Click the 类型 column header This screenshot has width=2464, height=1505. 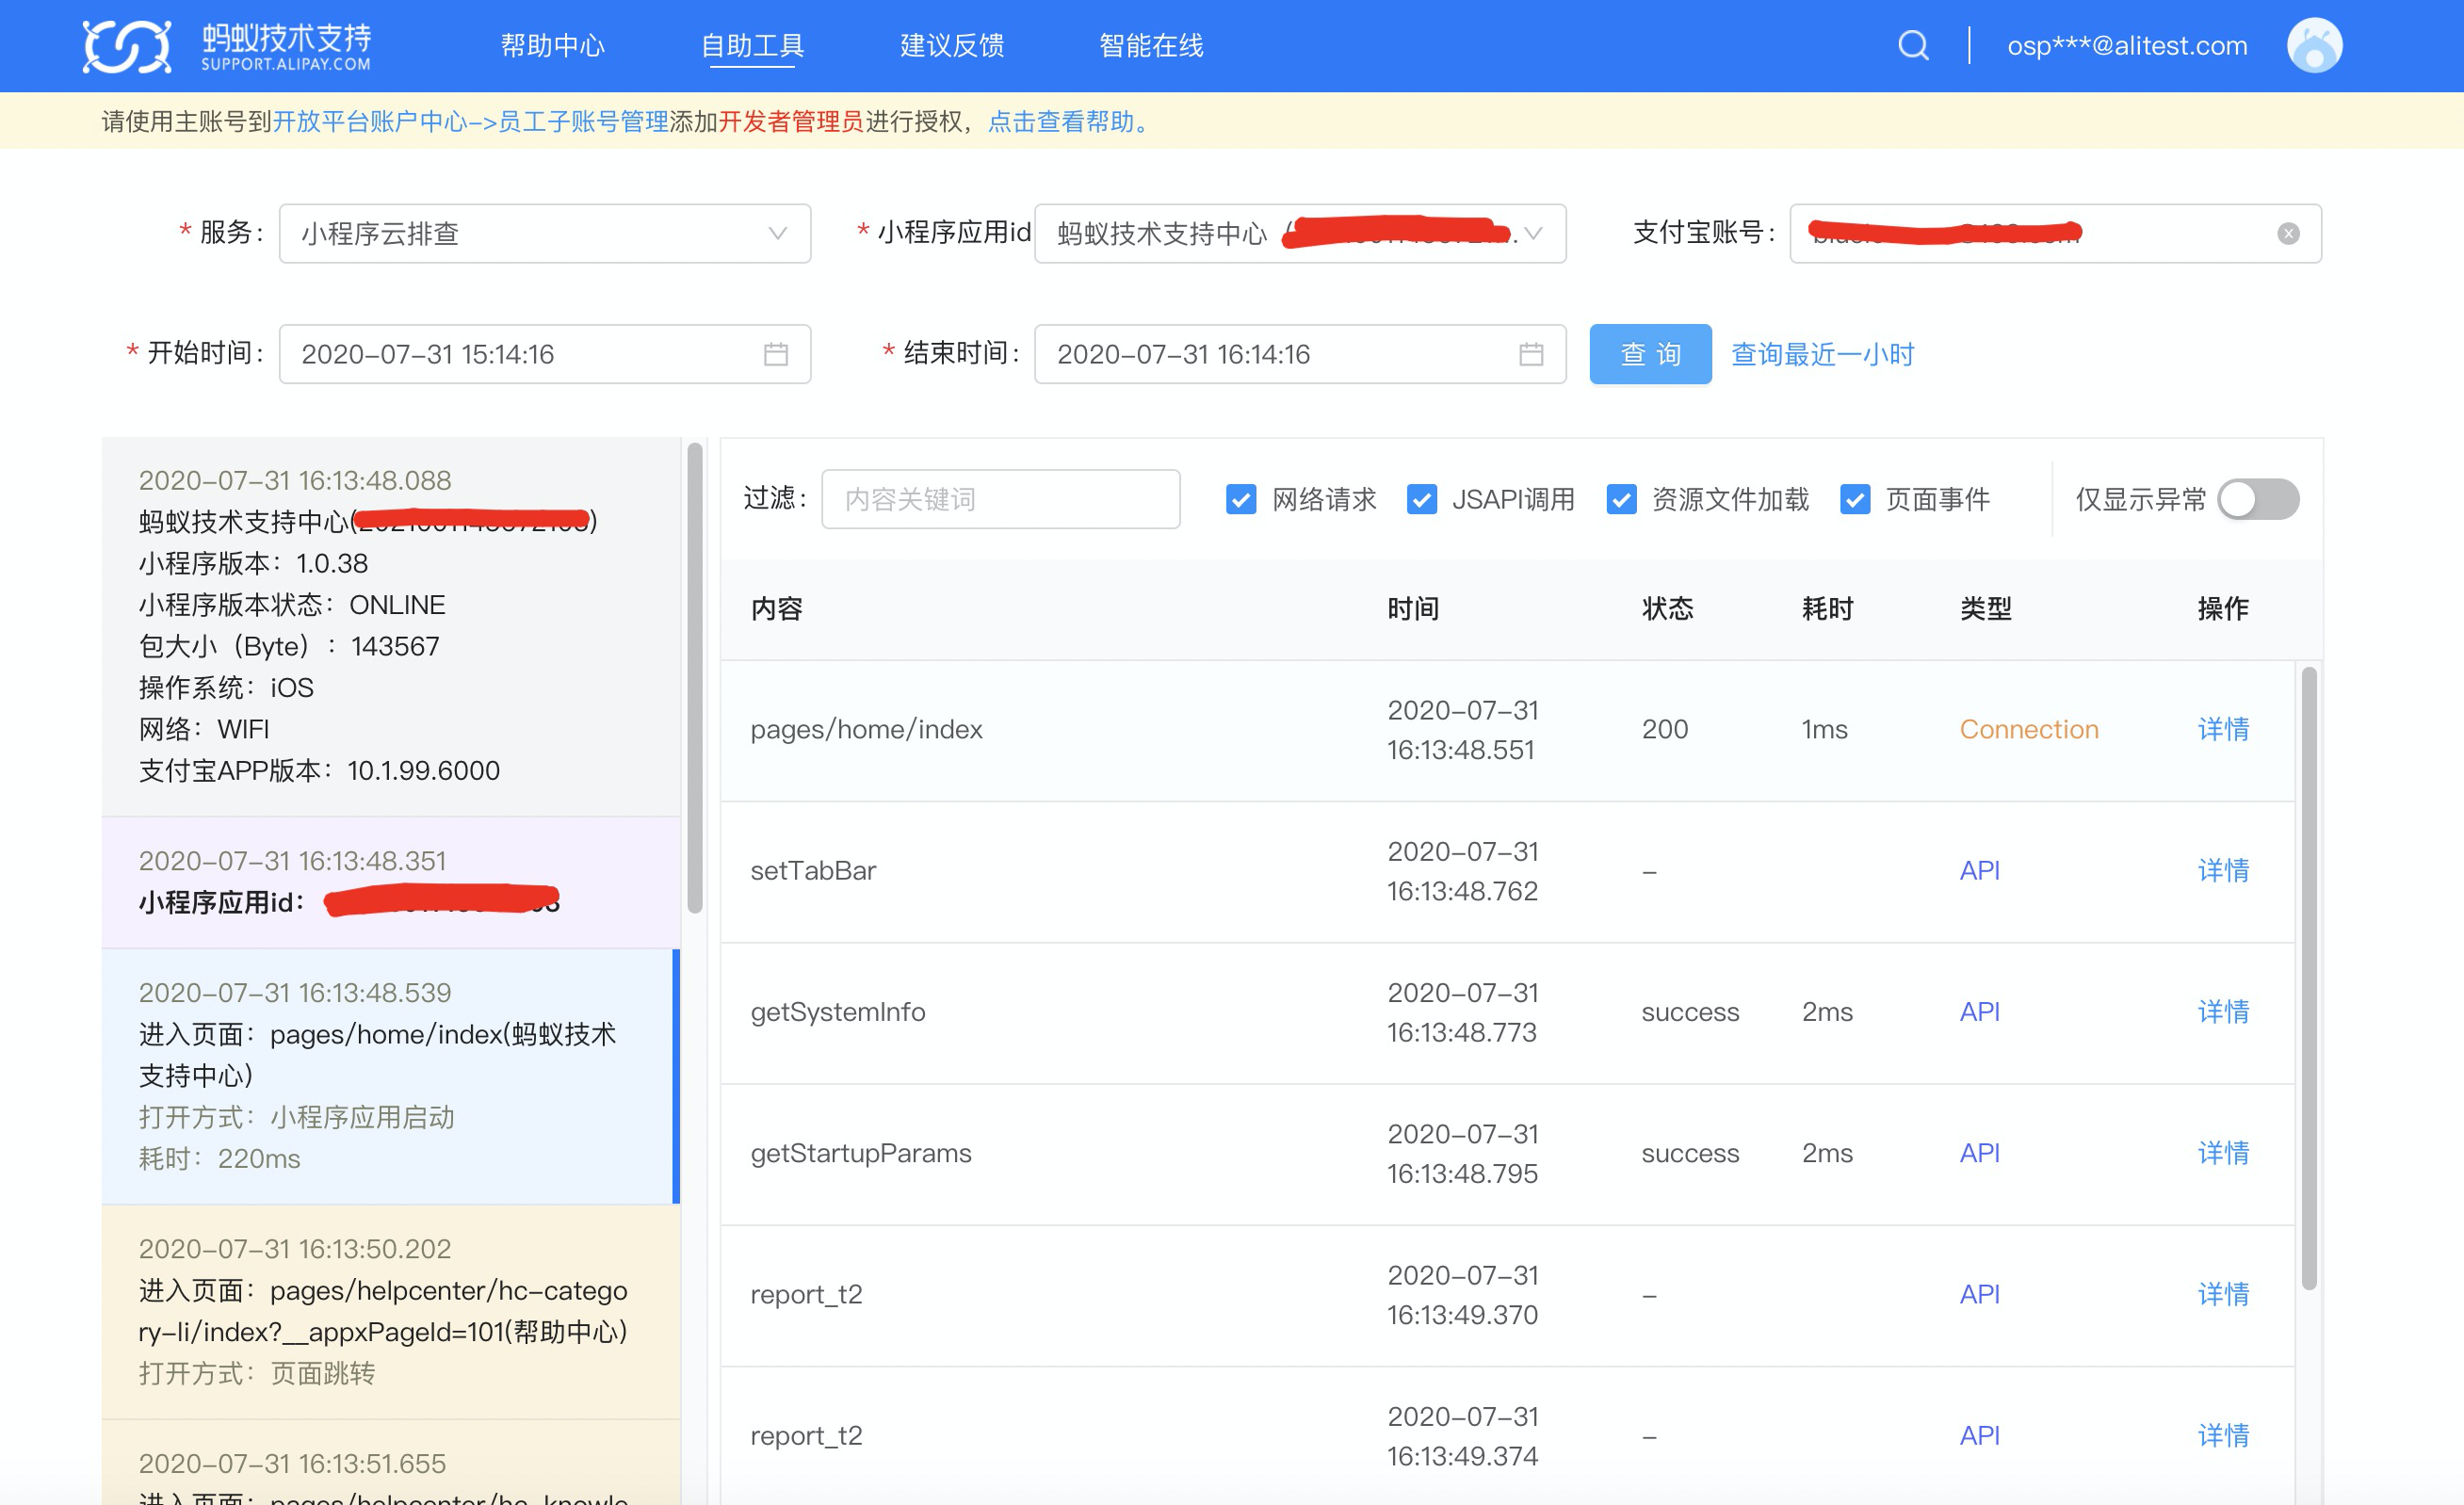point(1986,608)
